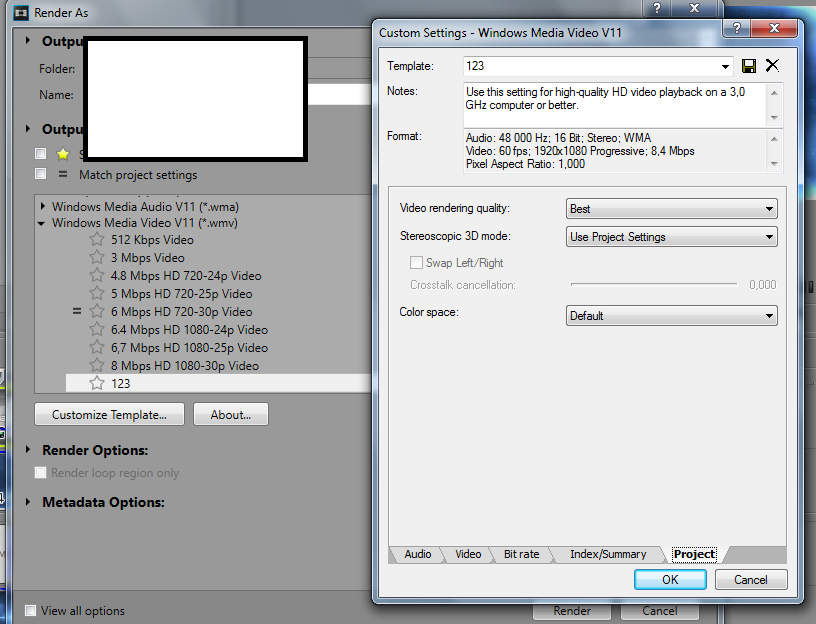Toggle the favorites-only checkbox beside the yellow star
The height and width of the screenshot is (624, 816).
[40, 154]
